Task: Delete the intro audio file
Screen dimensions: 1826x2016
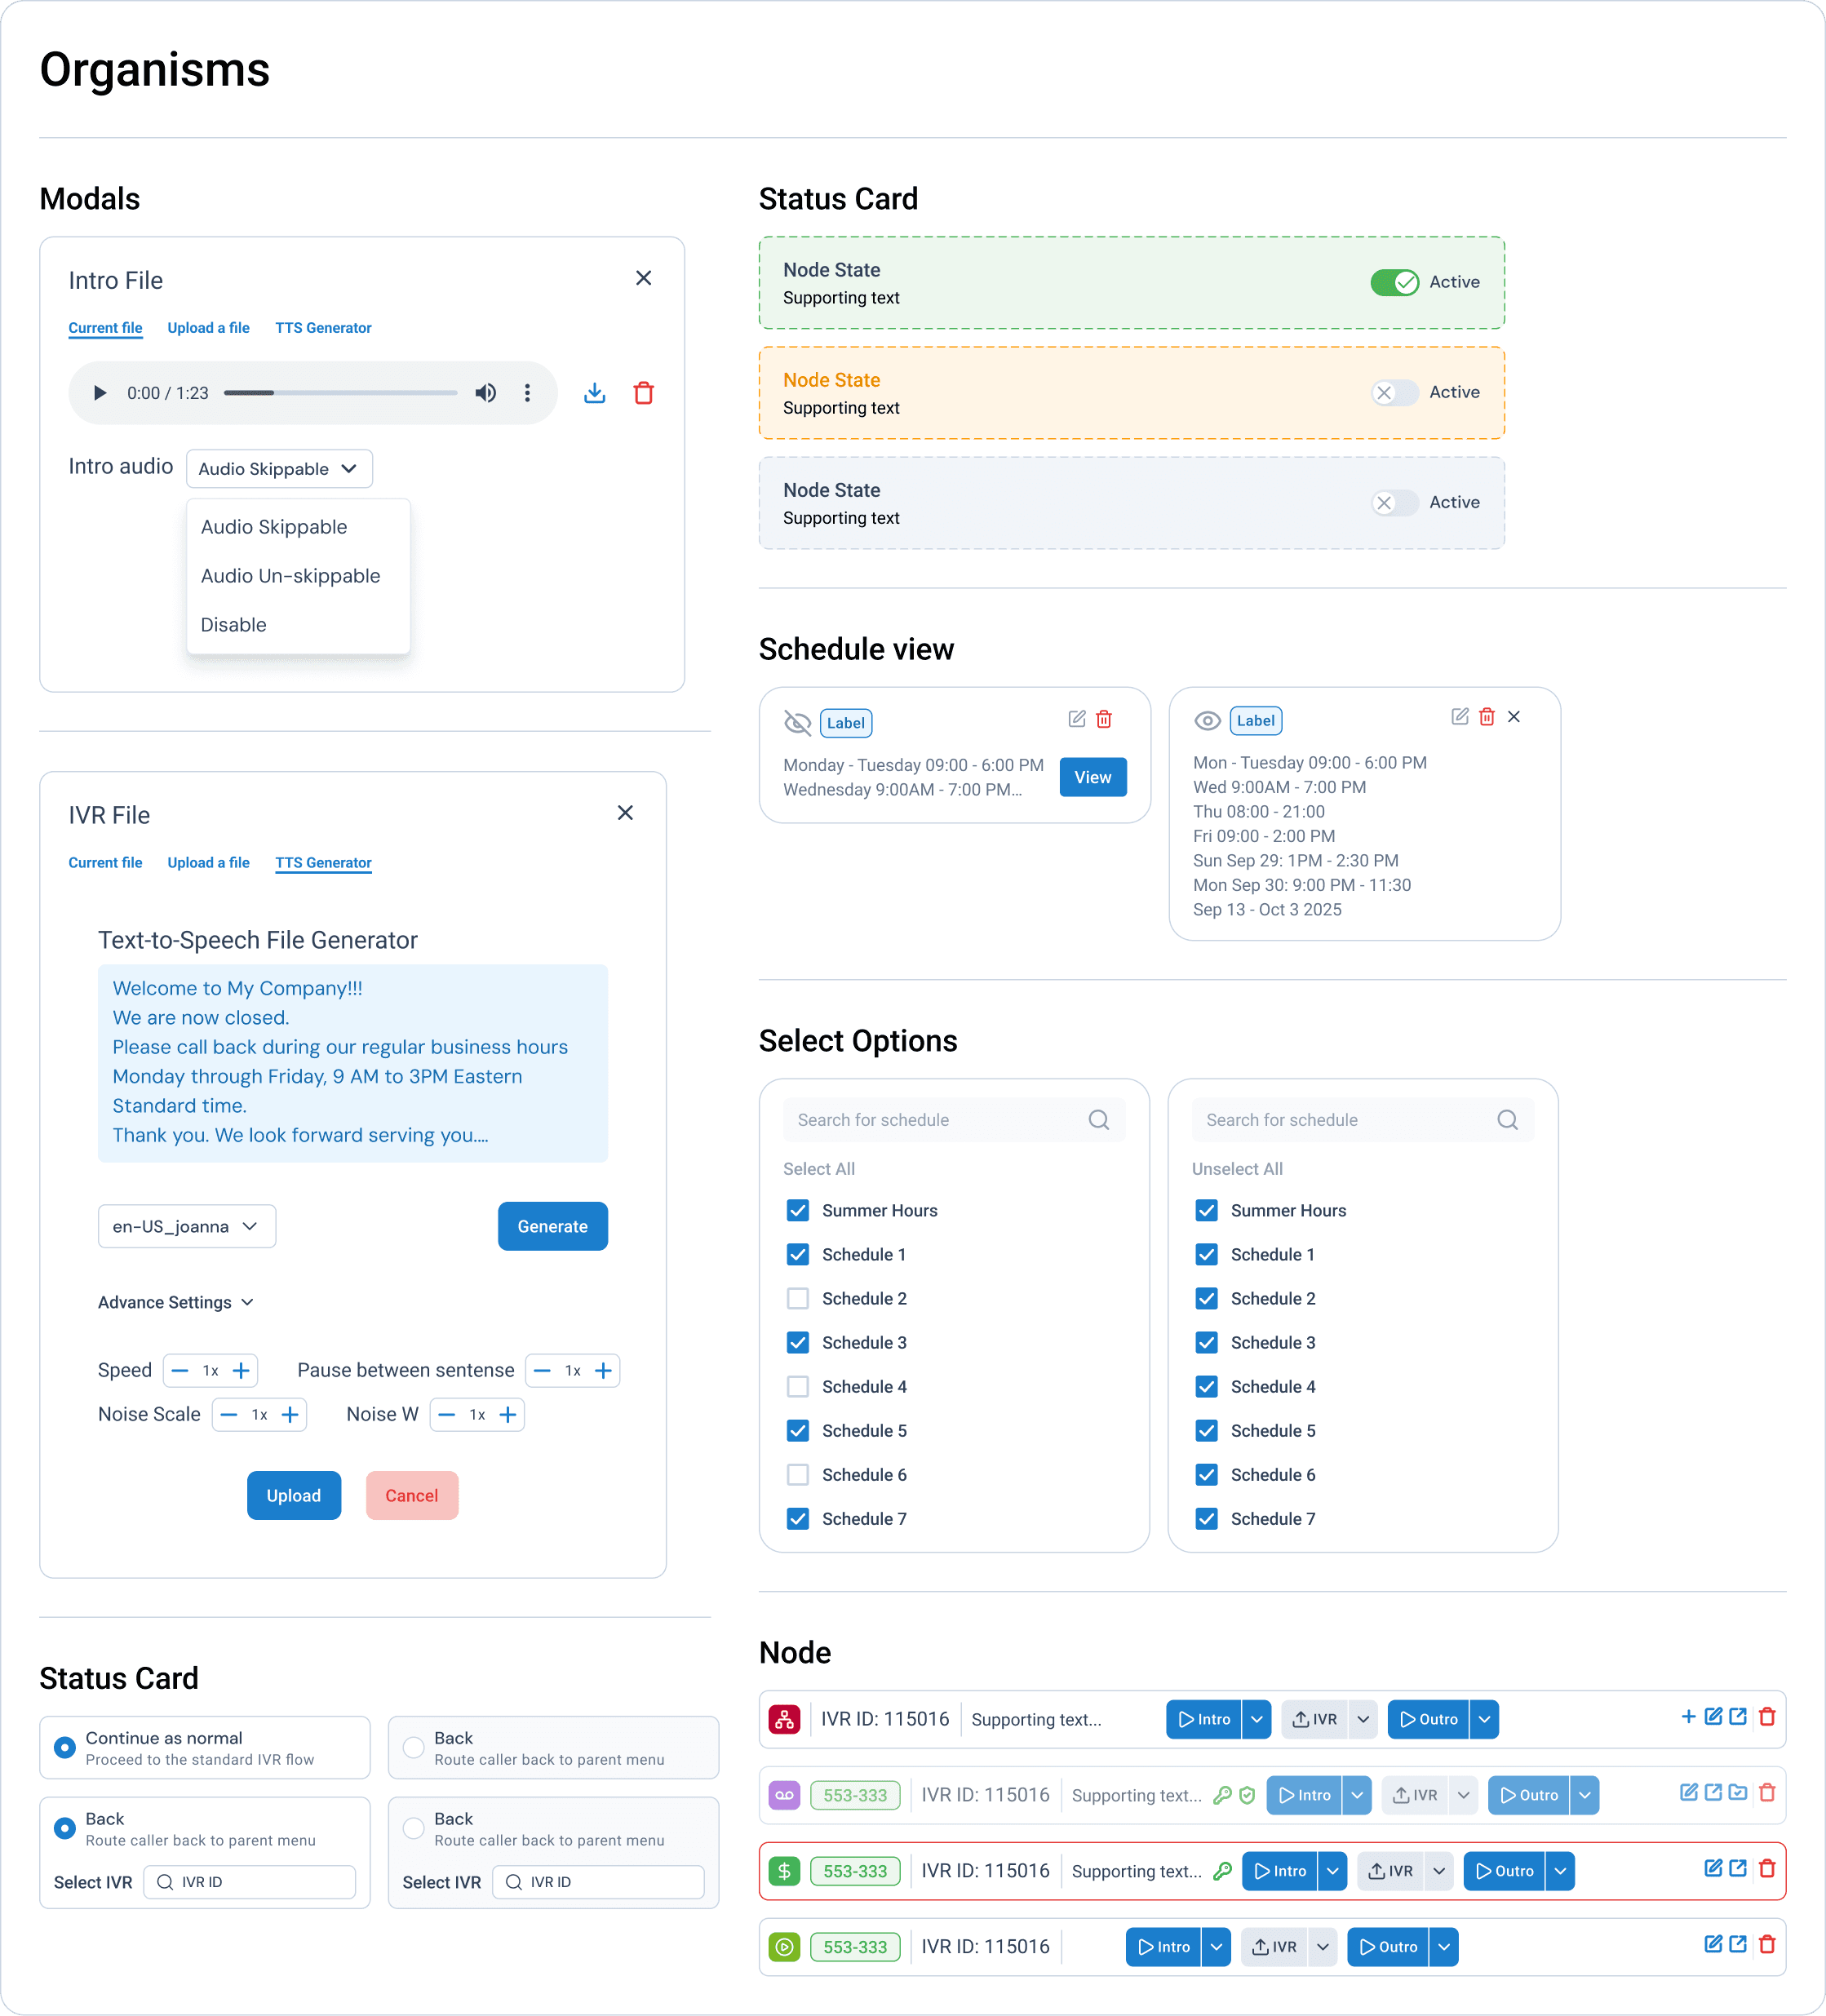Action: [x=643, y=393]
